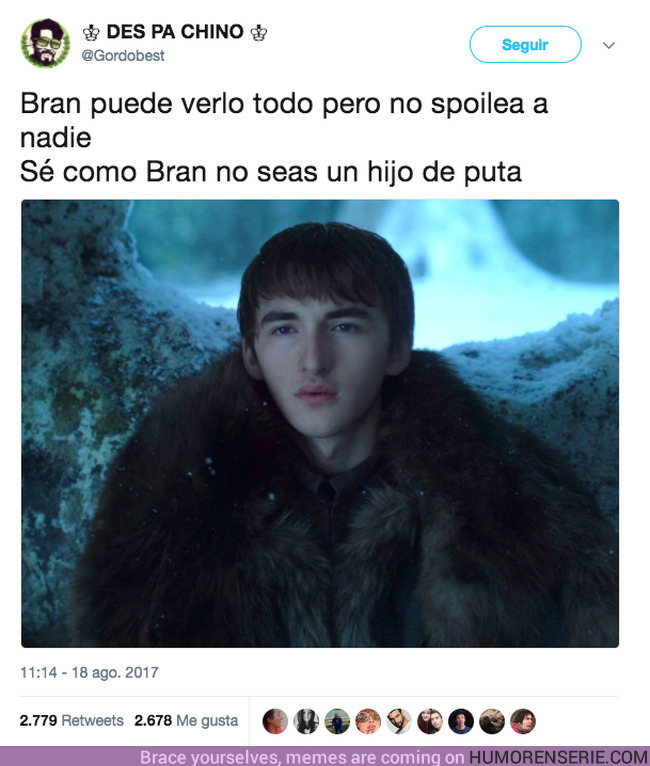Viewport: 650px width, 766px height.
Task: Click the tweet text about Bran
Action: (x=284, y=138)
